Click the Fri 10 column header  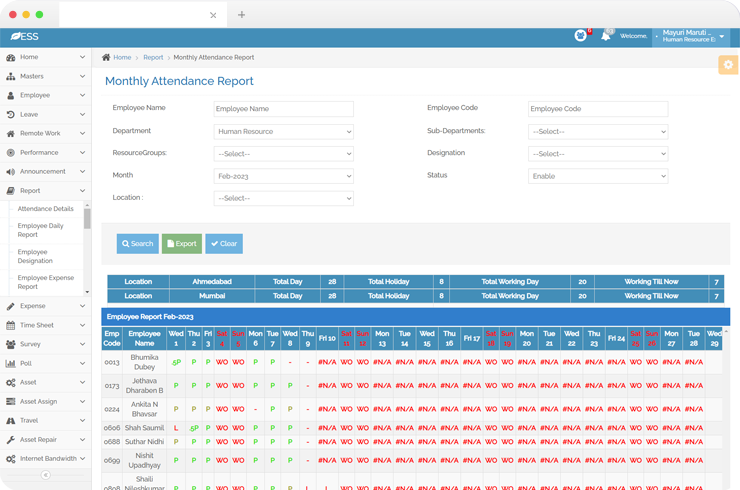click(327, 338)
